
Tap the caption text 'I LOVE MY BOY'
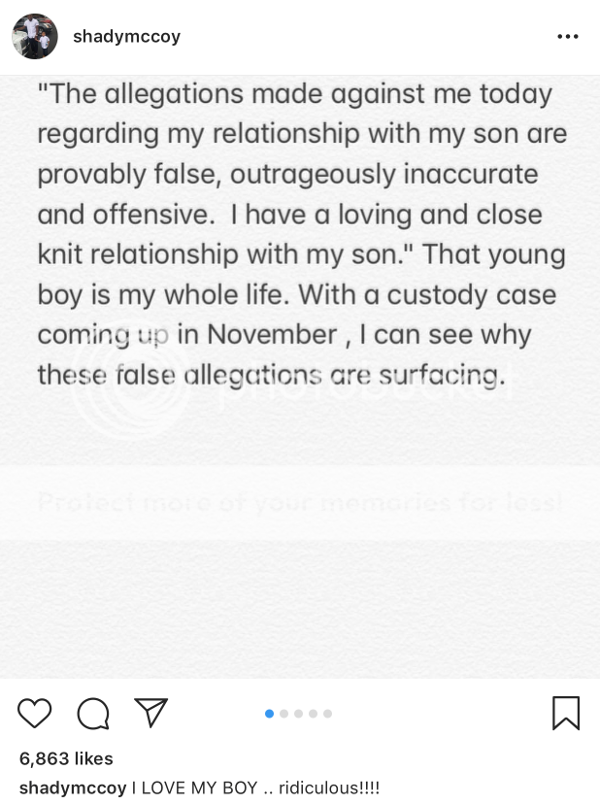coord(196,787)
